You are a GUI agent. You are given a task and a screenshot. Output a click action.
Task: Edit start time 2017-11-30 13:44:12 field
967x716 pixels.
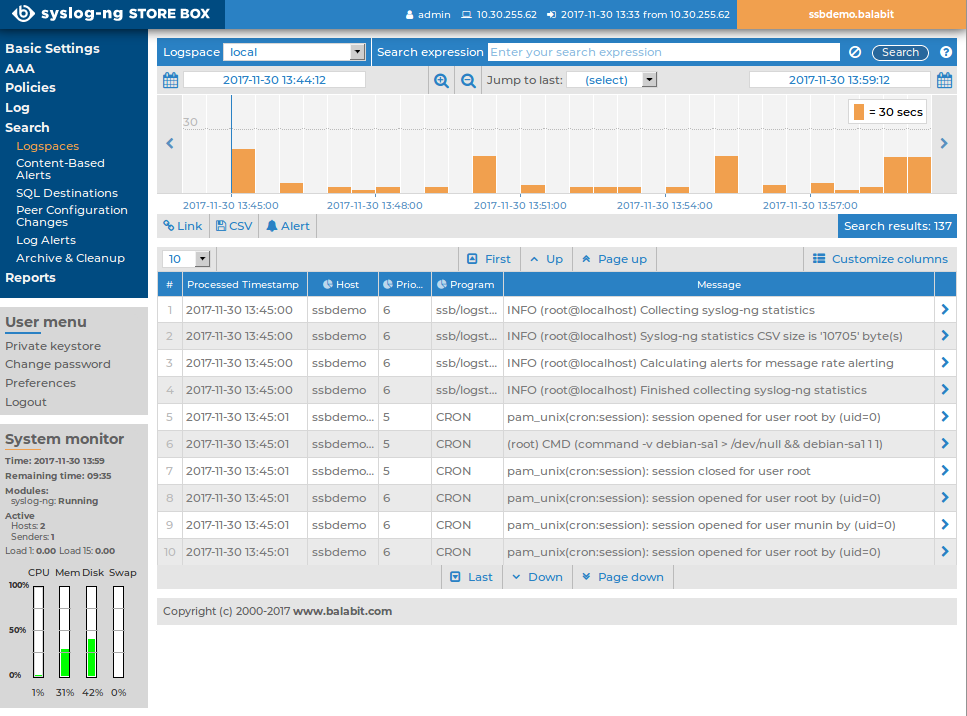tap(274, 80)
